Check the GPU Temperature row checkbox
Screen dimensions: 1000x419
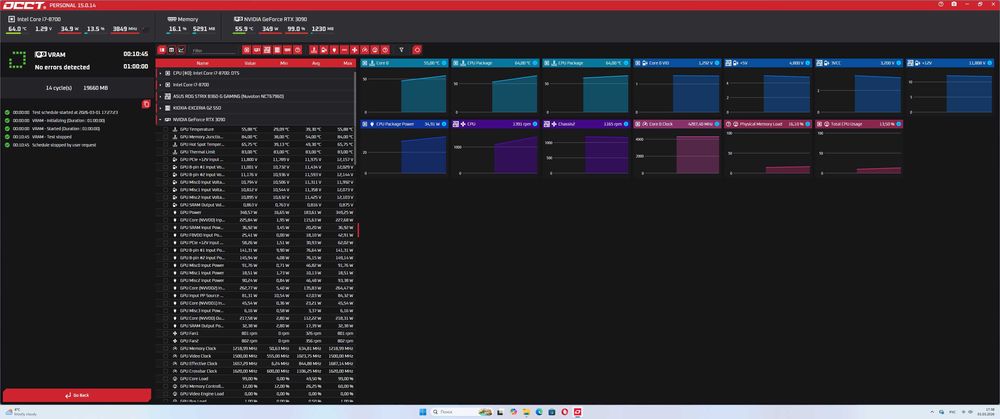[166, 129]
